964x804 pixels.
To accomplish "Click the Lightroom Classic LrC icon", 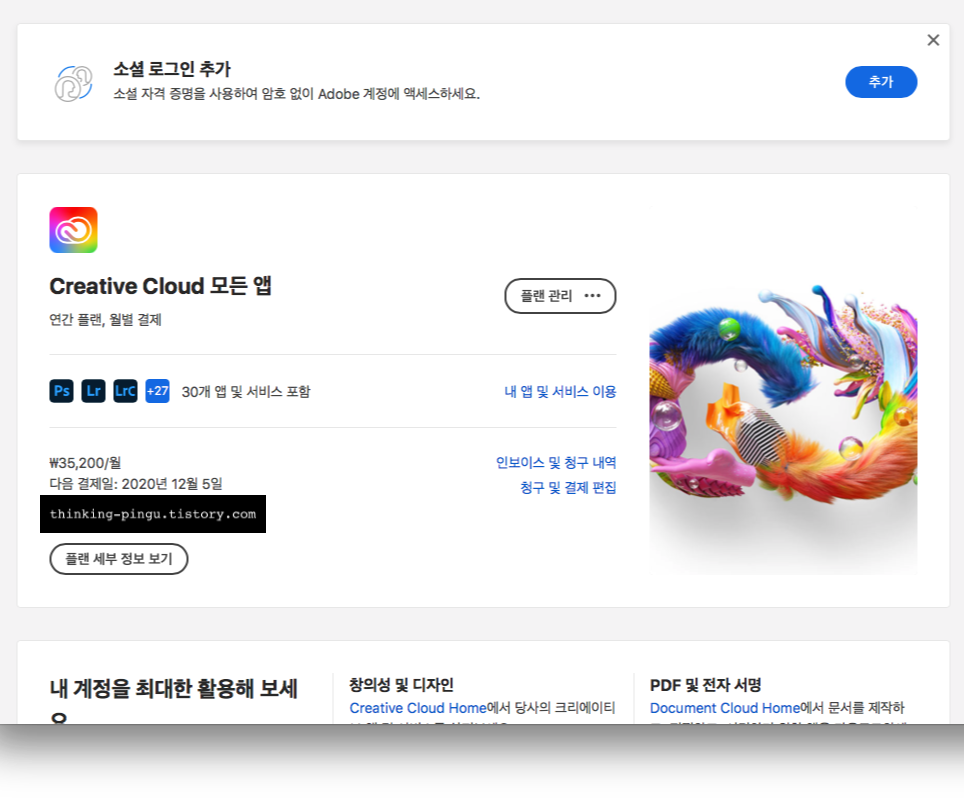I will click(x=125, y=391).
